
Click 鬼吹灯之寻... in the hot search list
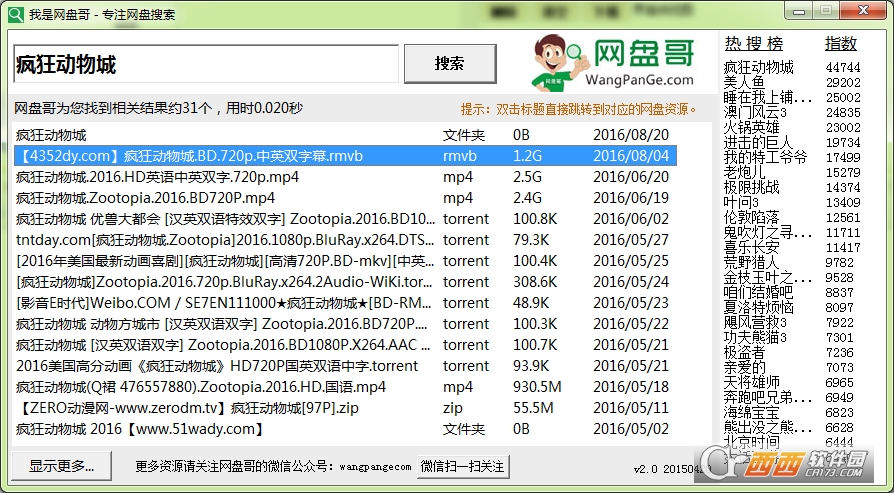767,233
